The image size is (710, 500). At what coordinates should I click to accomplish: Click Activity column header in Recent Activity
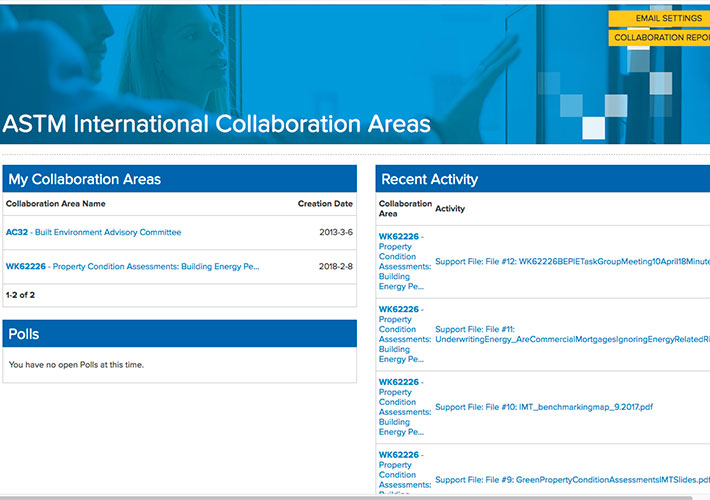point(450,209)
